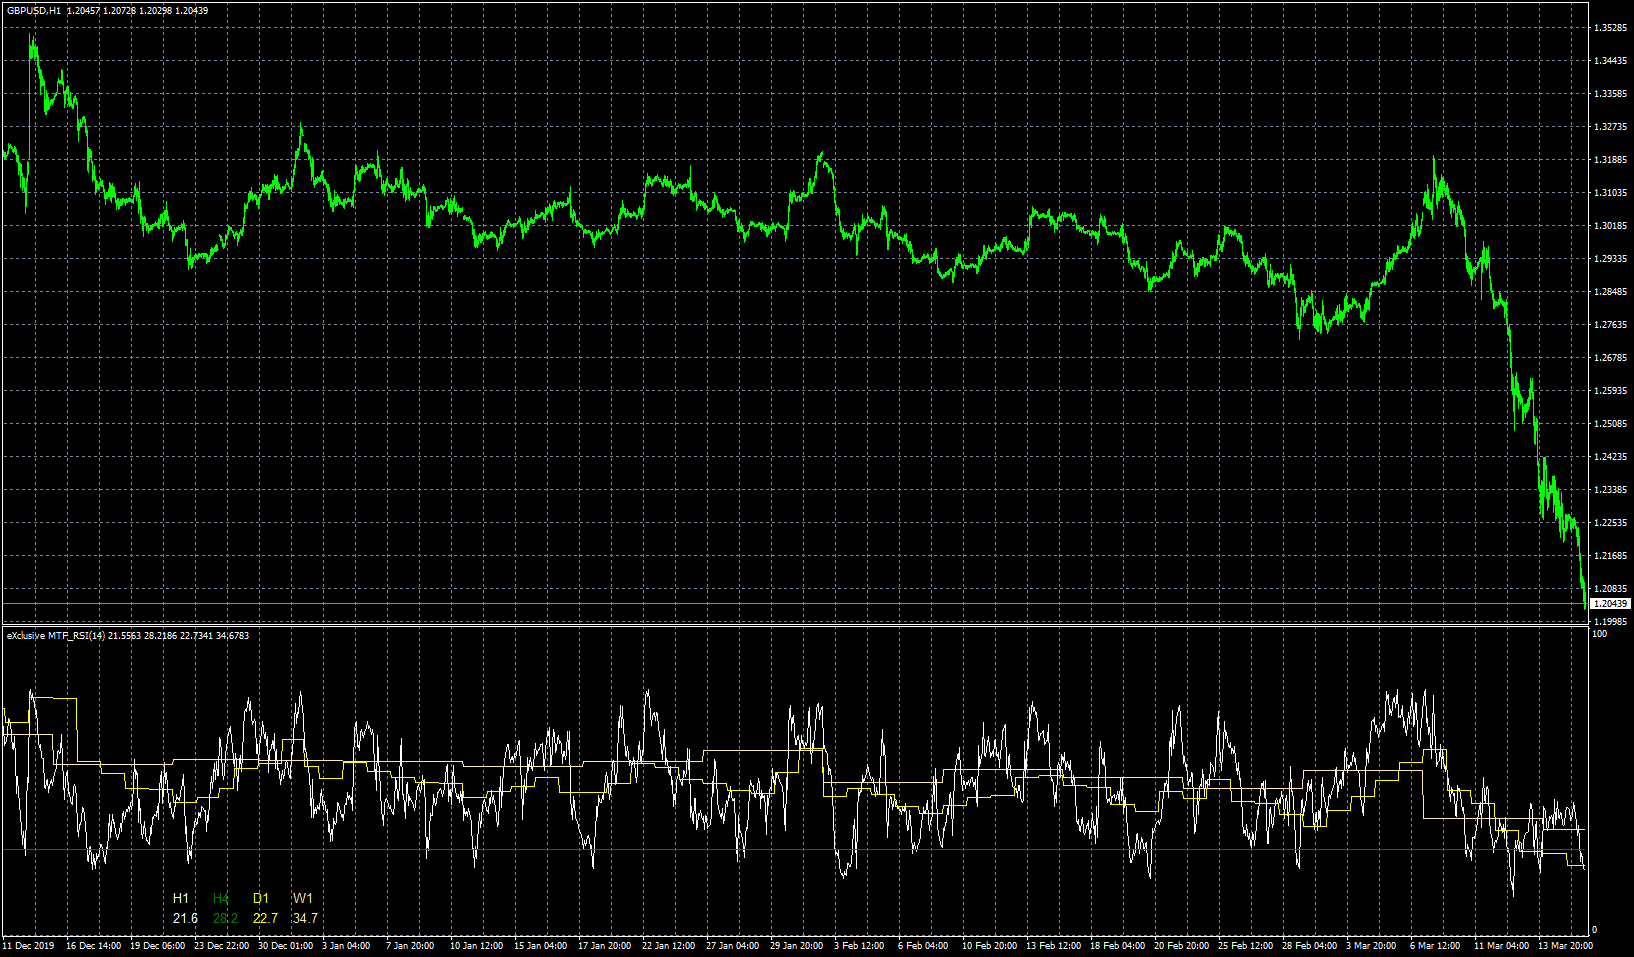Click price axis label 1.31035

(x=1608, y=193)
